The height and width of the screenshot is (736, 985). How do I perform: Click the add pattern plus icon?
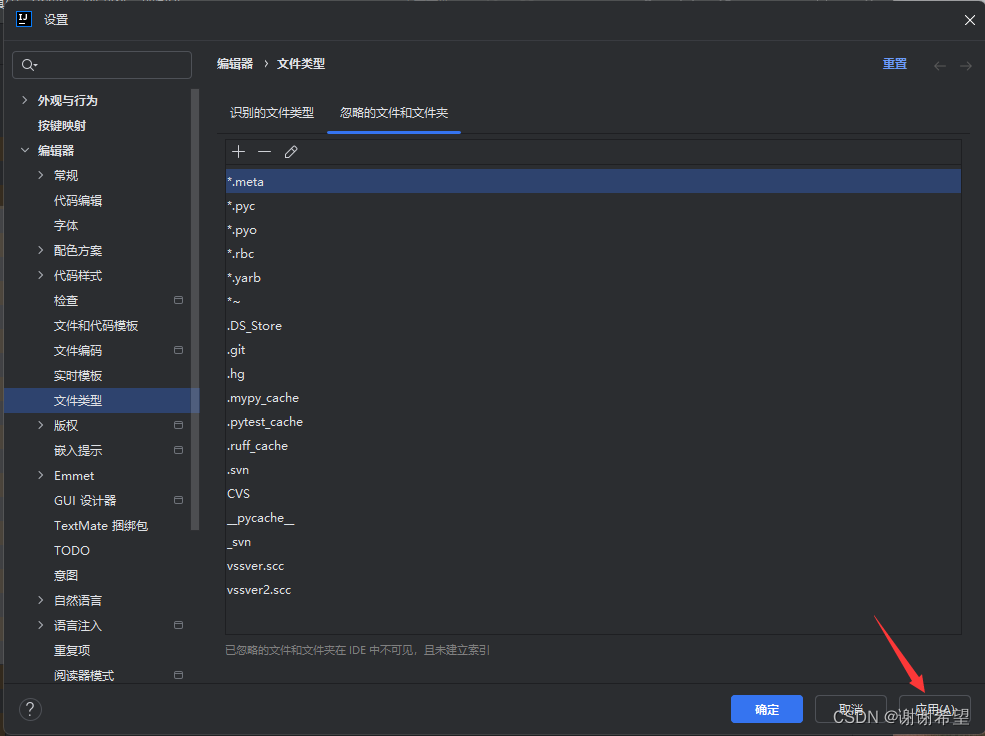pyautogui.click(x=238, y=151)
